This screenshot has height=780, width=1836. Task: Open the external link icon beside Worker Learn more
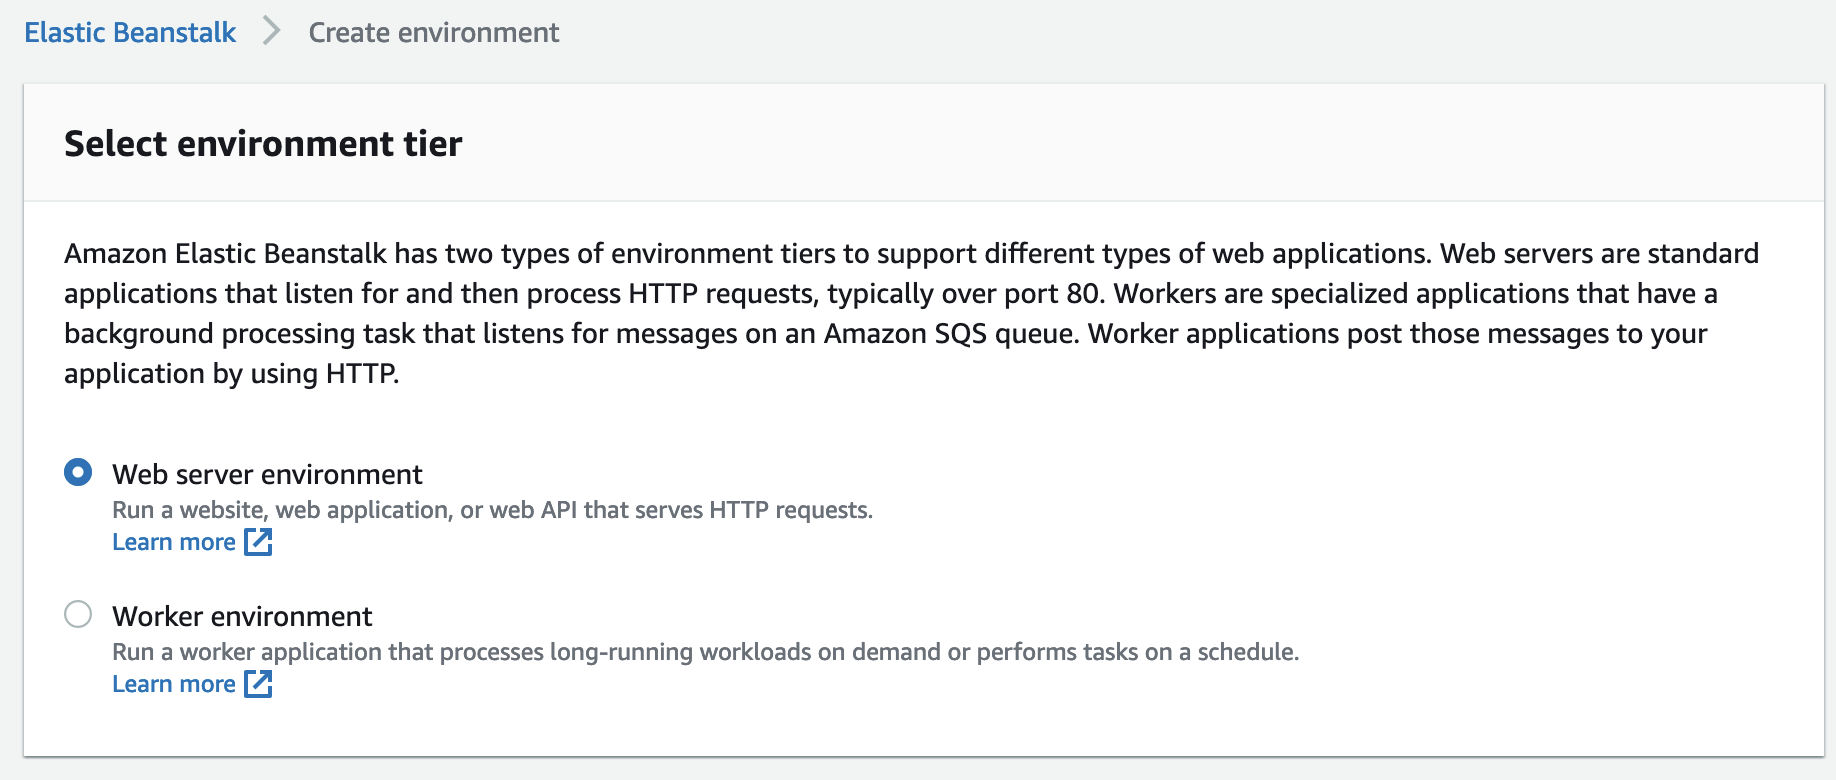pyautogui.click(x=258, y=684)
